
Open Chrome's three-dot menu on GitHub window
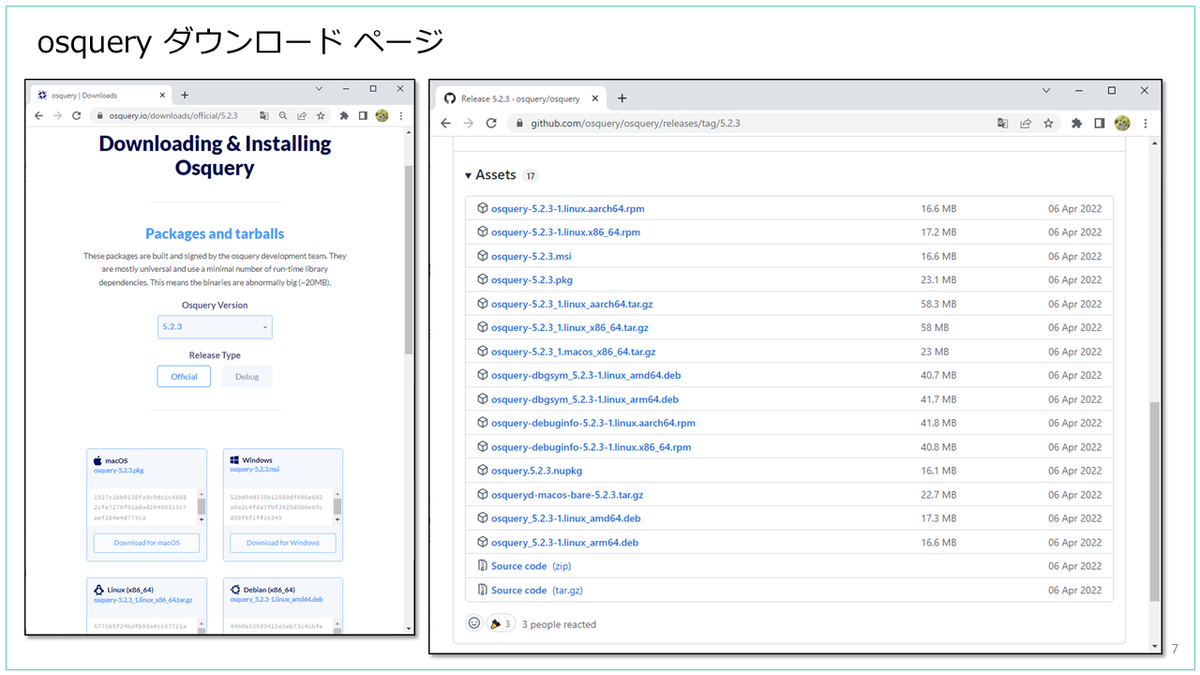(1145, 123)
